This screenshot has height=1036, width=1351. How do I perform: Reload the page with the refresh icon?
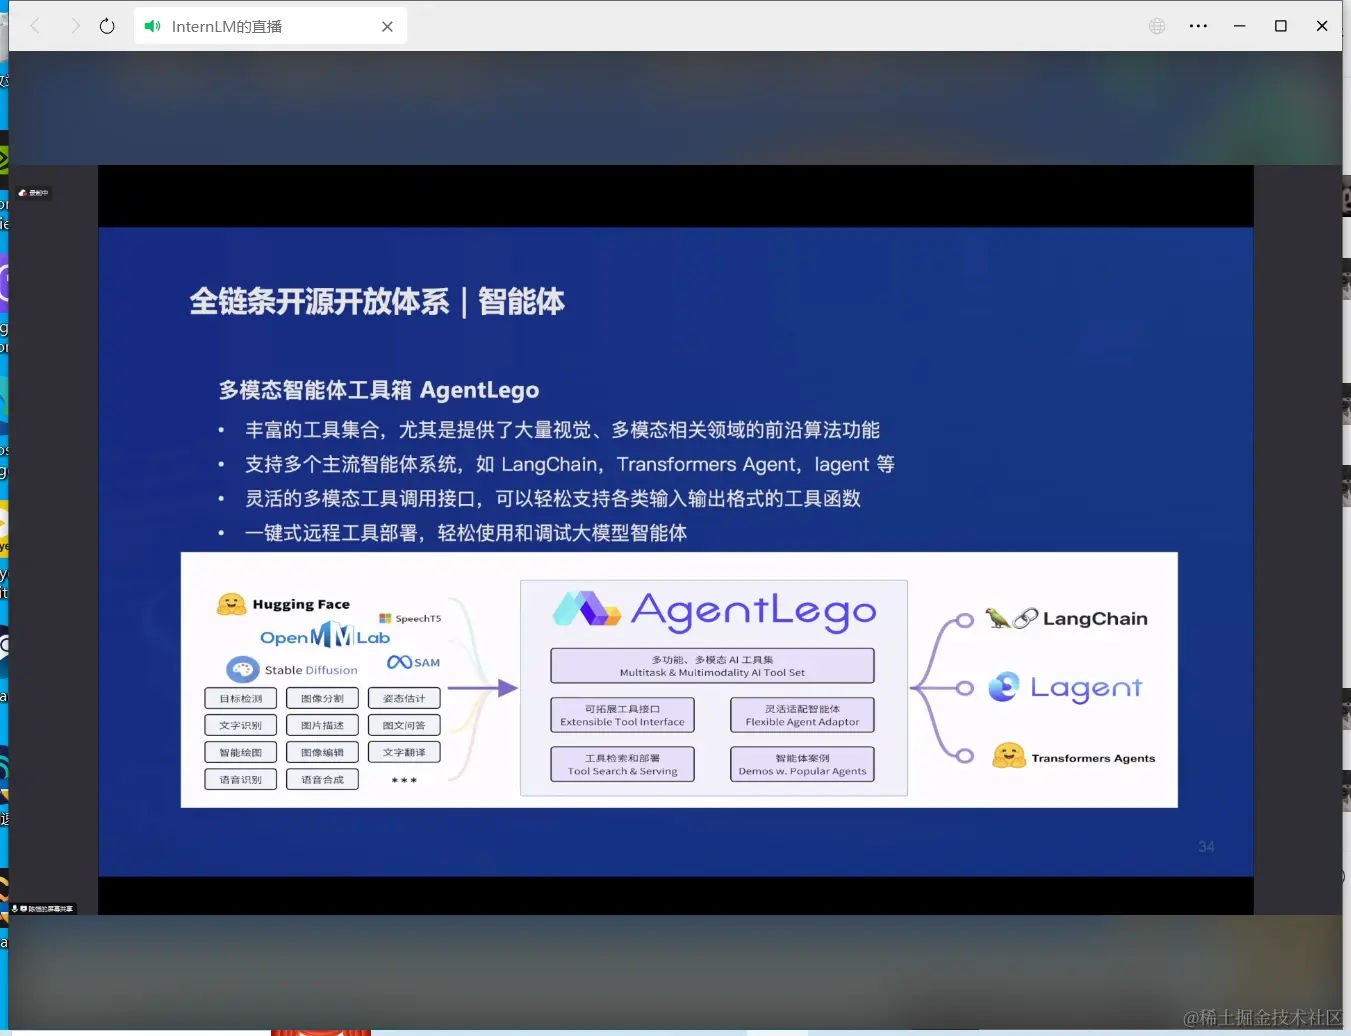tap(107, 26)
